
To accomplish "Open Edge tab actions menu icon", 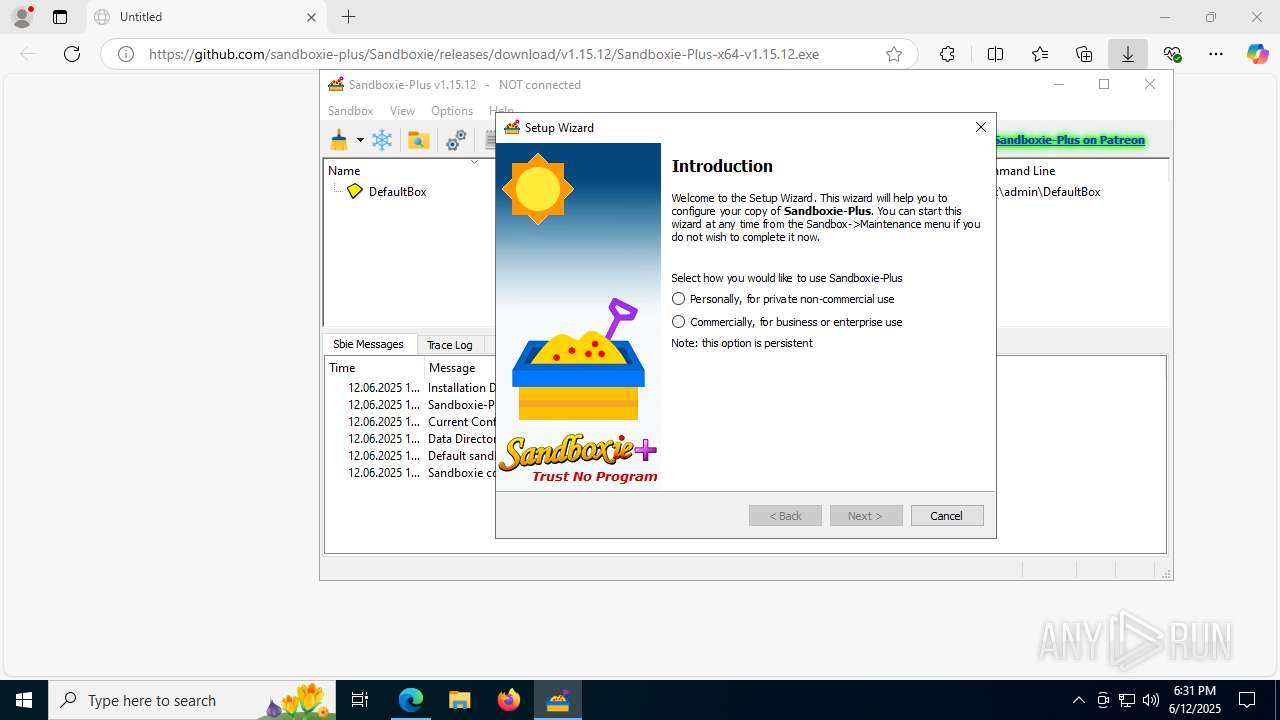I will pos(60,17).
